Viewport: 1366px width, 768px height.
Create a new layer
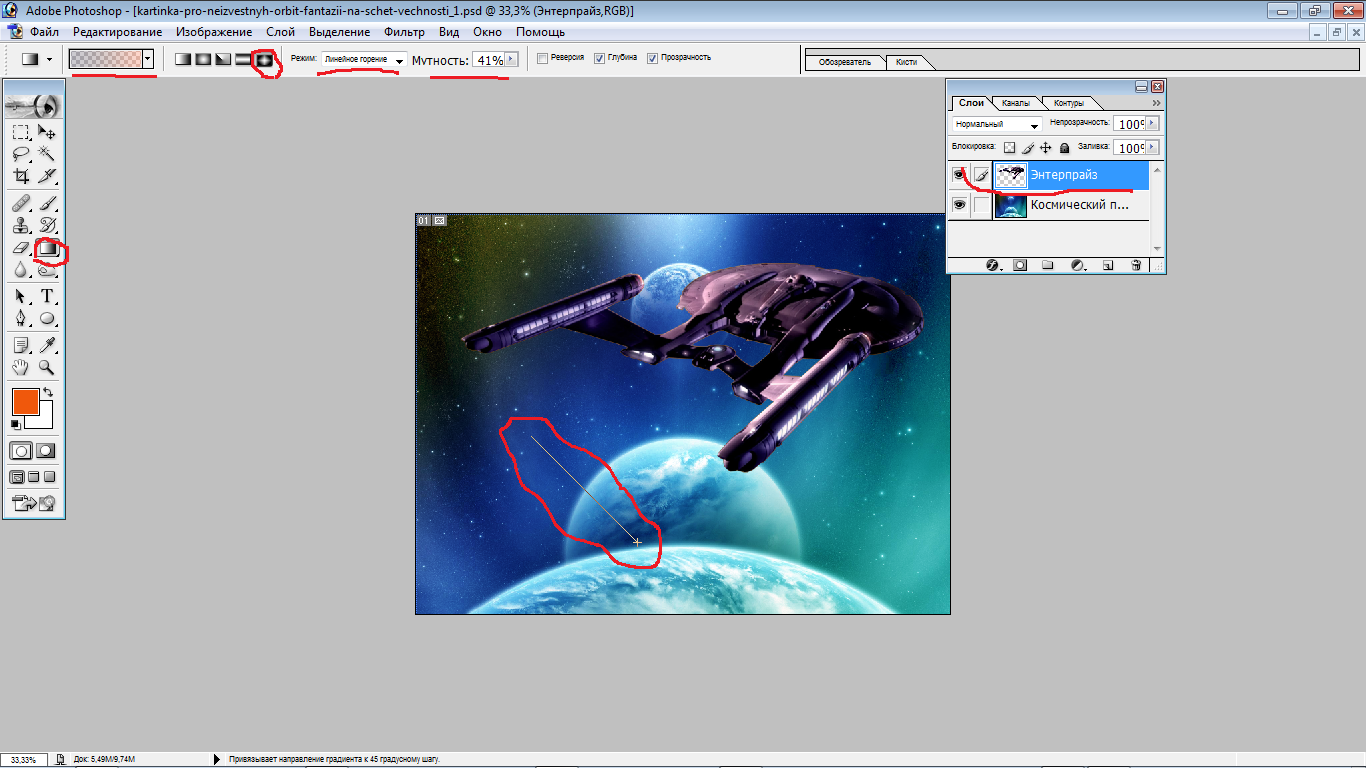coord(1108,265)
